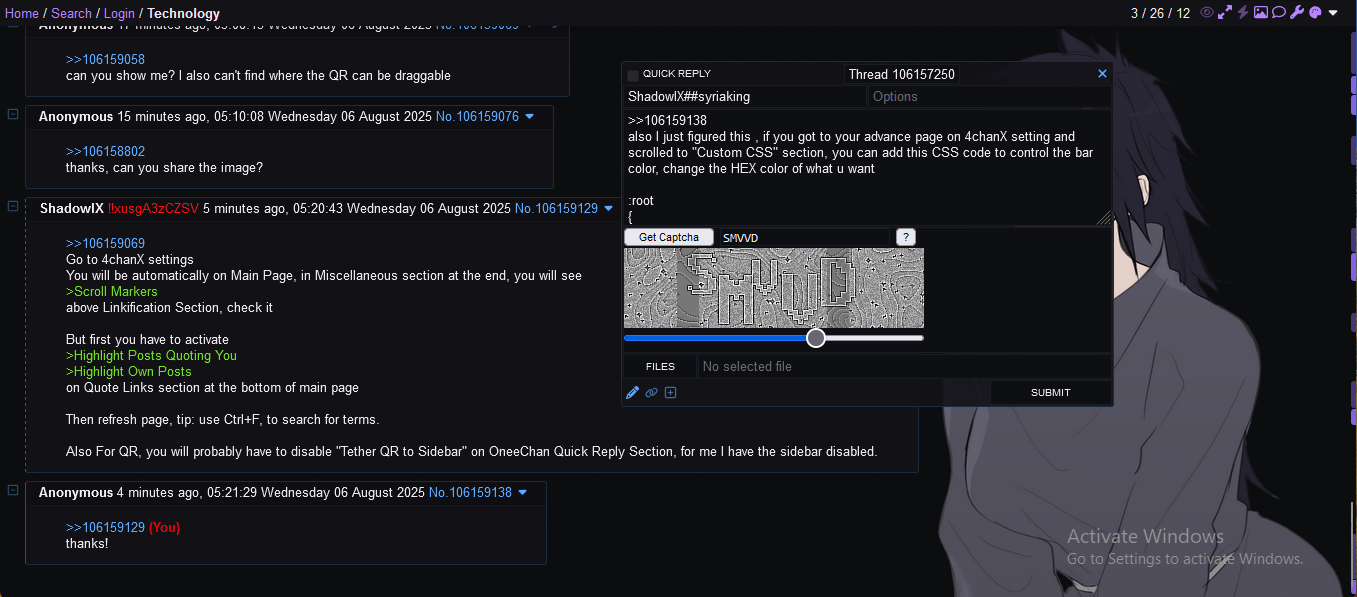Click the captcha slider handle
Viewport: 1357px width, 597px height.
click(816, 338)
